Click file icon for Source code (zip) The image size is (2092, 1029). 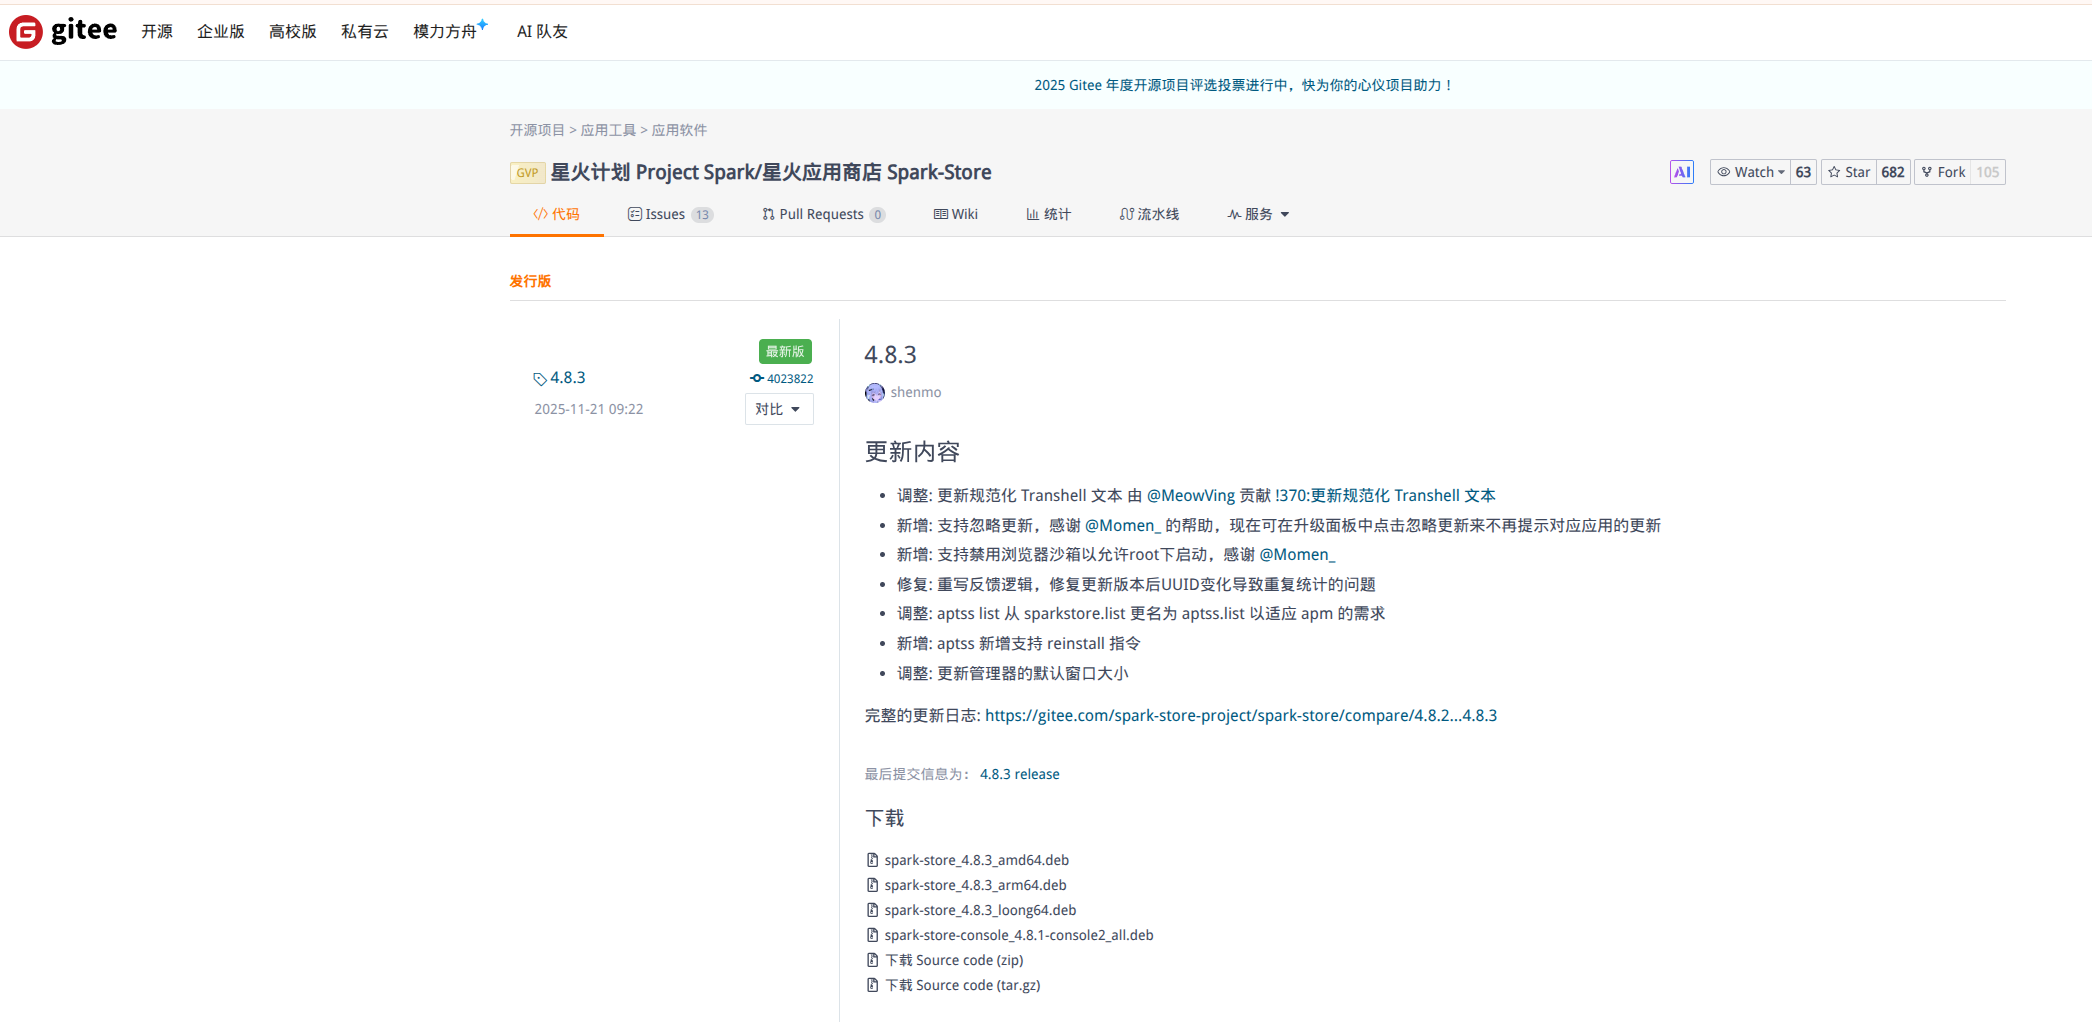pyautogui.click(x=872, y=960)
